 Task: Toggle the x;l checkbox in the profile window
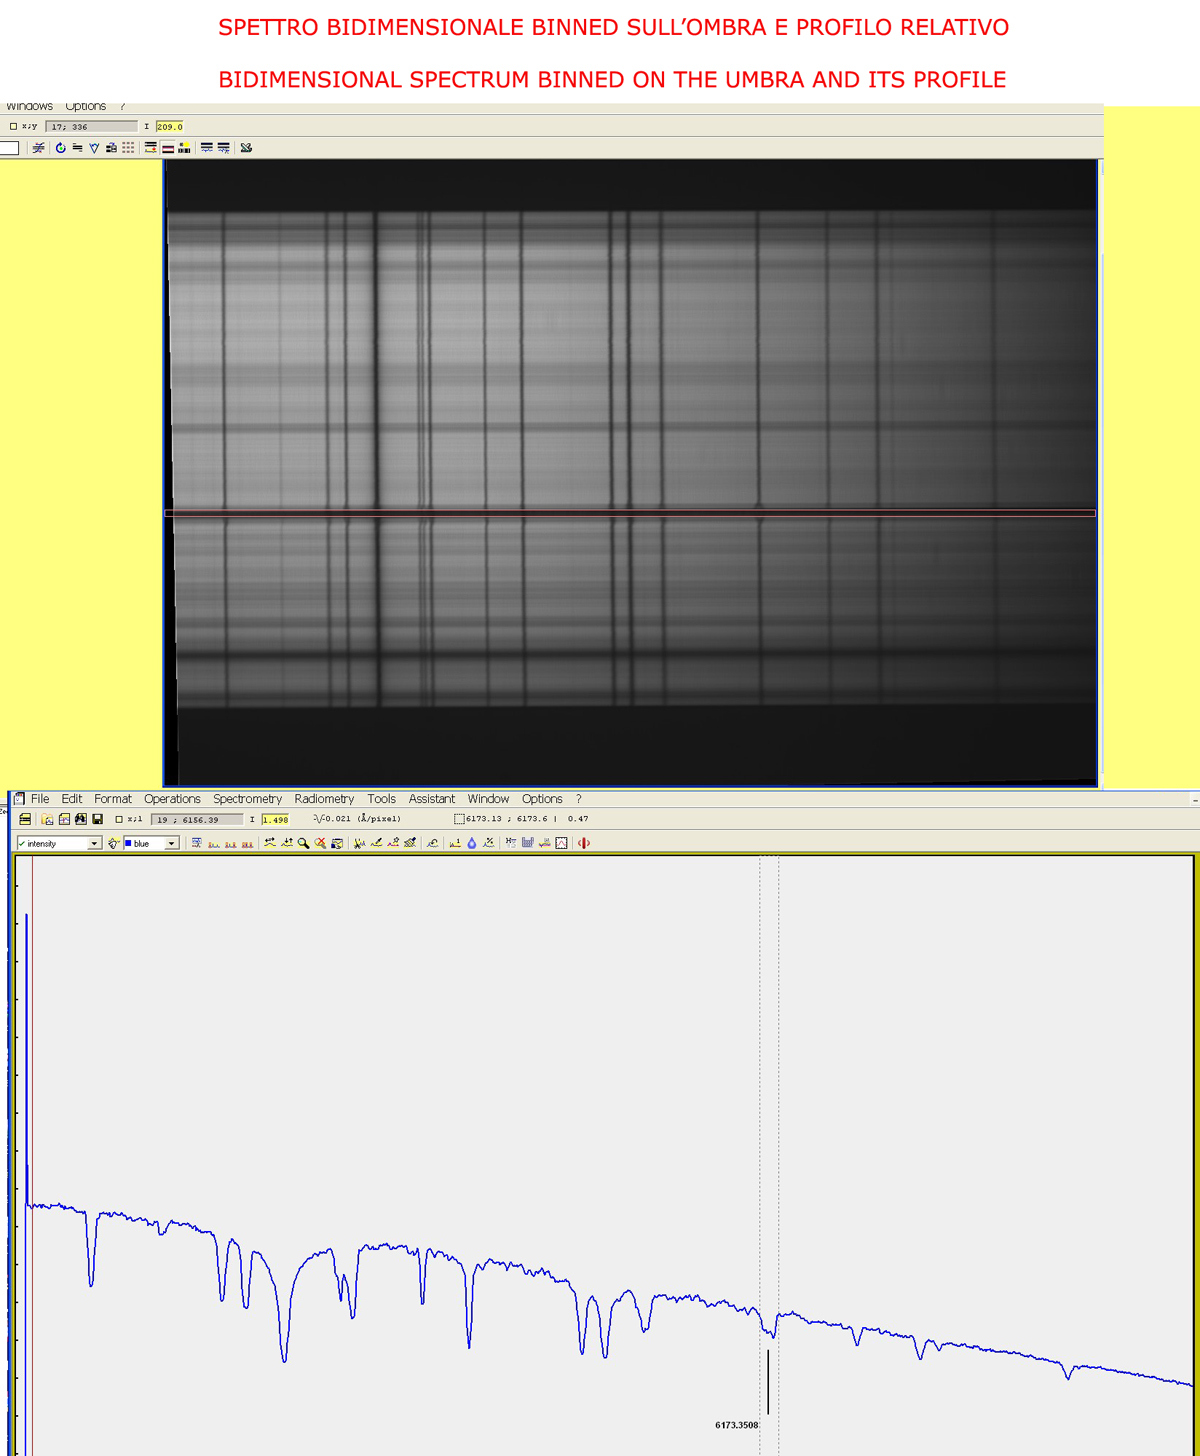[x=119, y=820]
